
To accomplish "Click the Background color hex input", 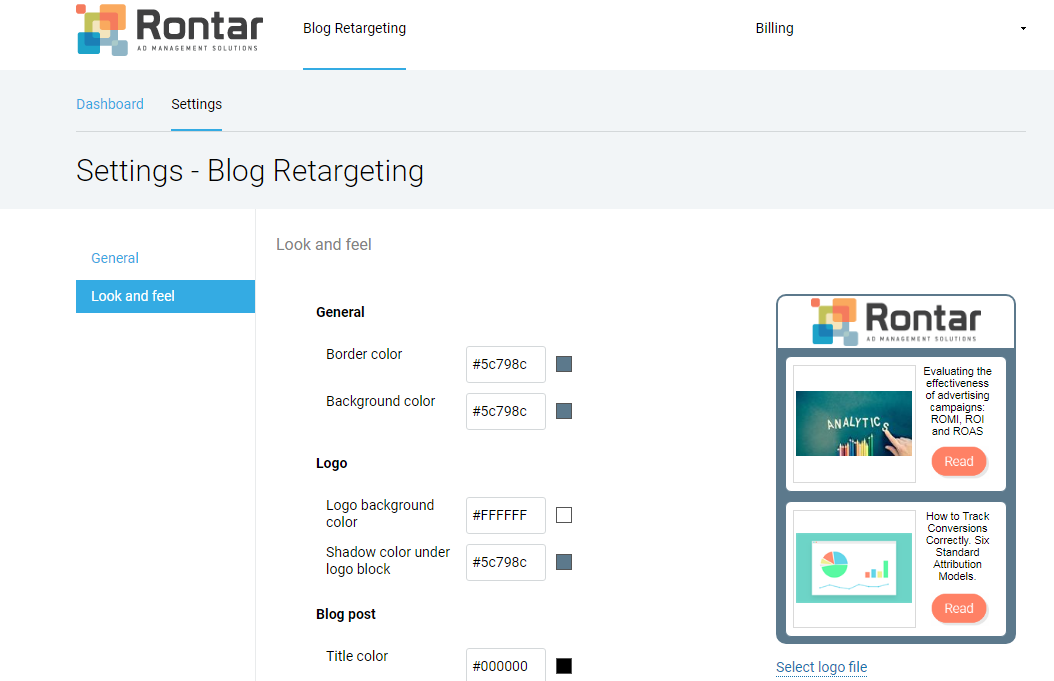I will (505, 411).
